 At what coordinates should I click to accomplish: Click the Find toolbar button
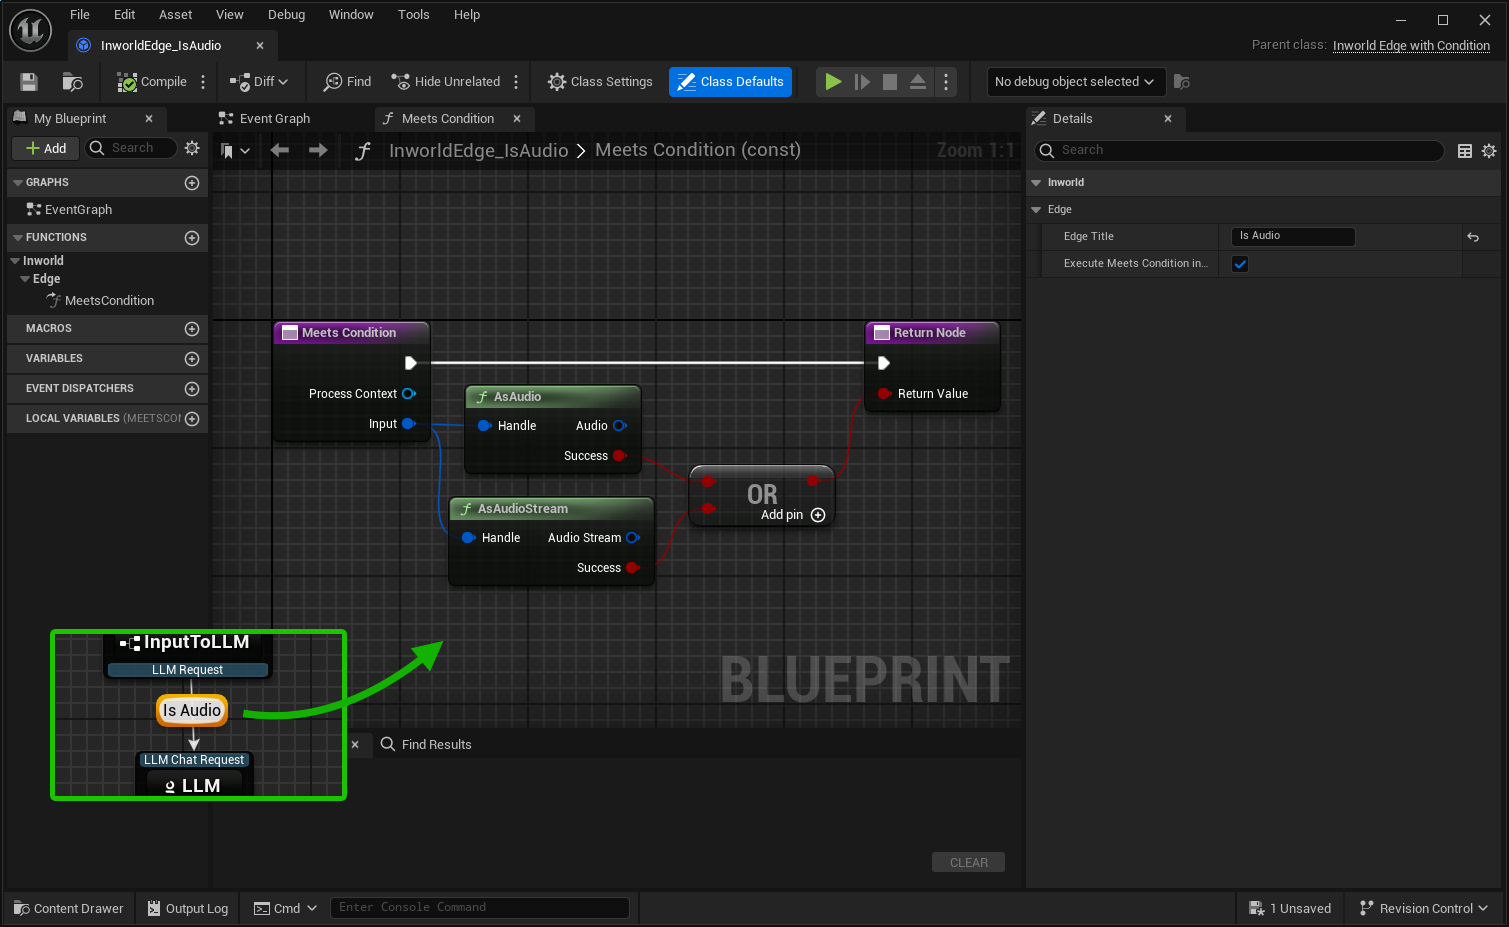click(x=347, y=82)
